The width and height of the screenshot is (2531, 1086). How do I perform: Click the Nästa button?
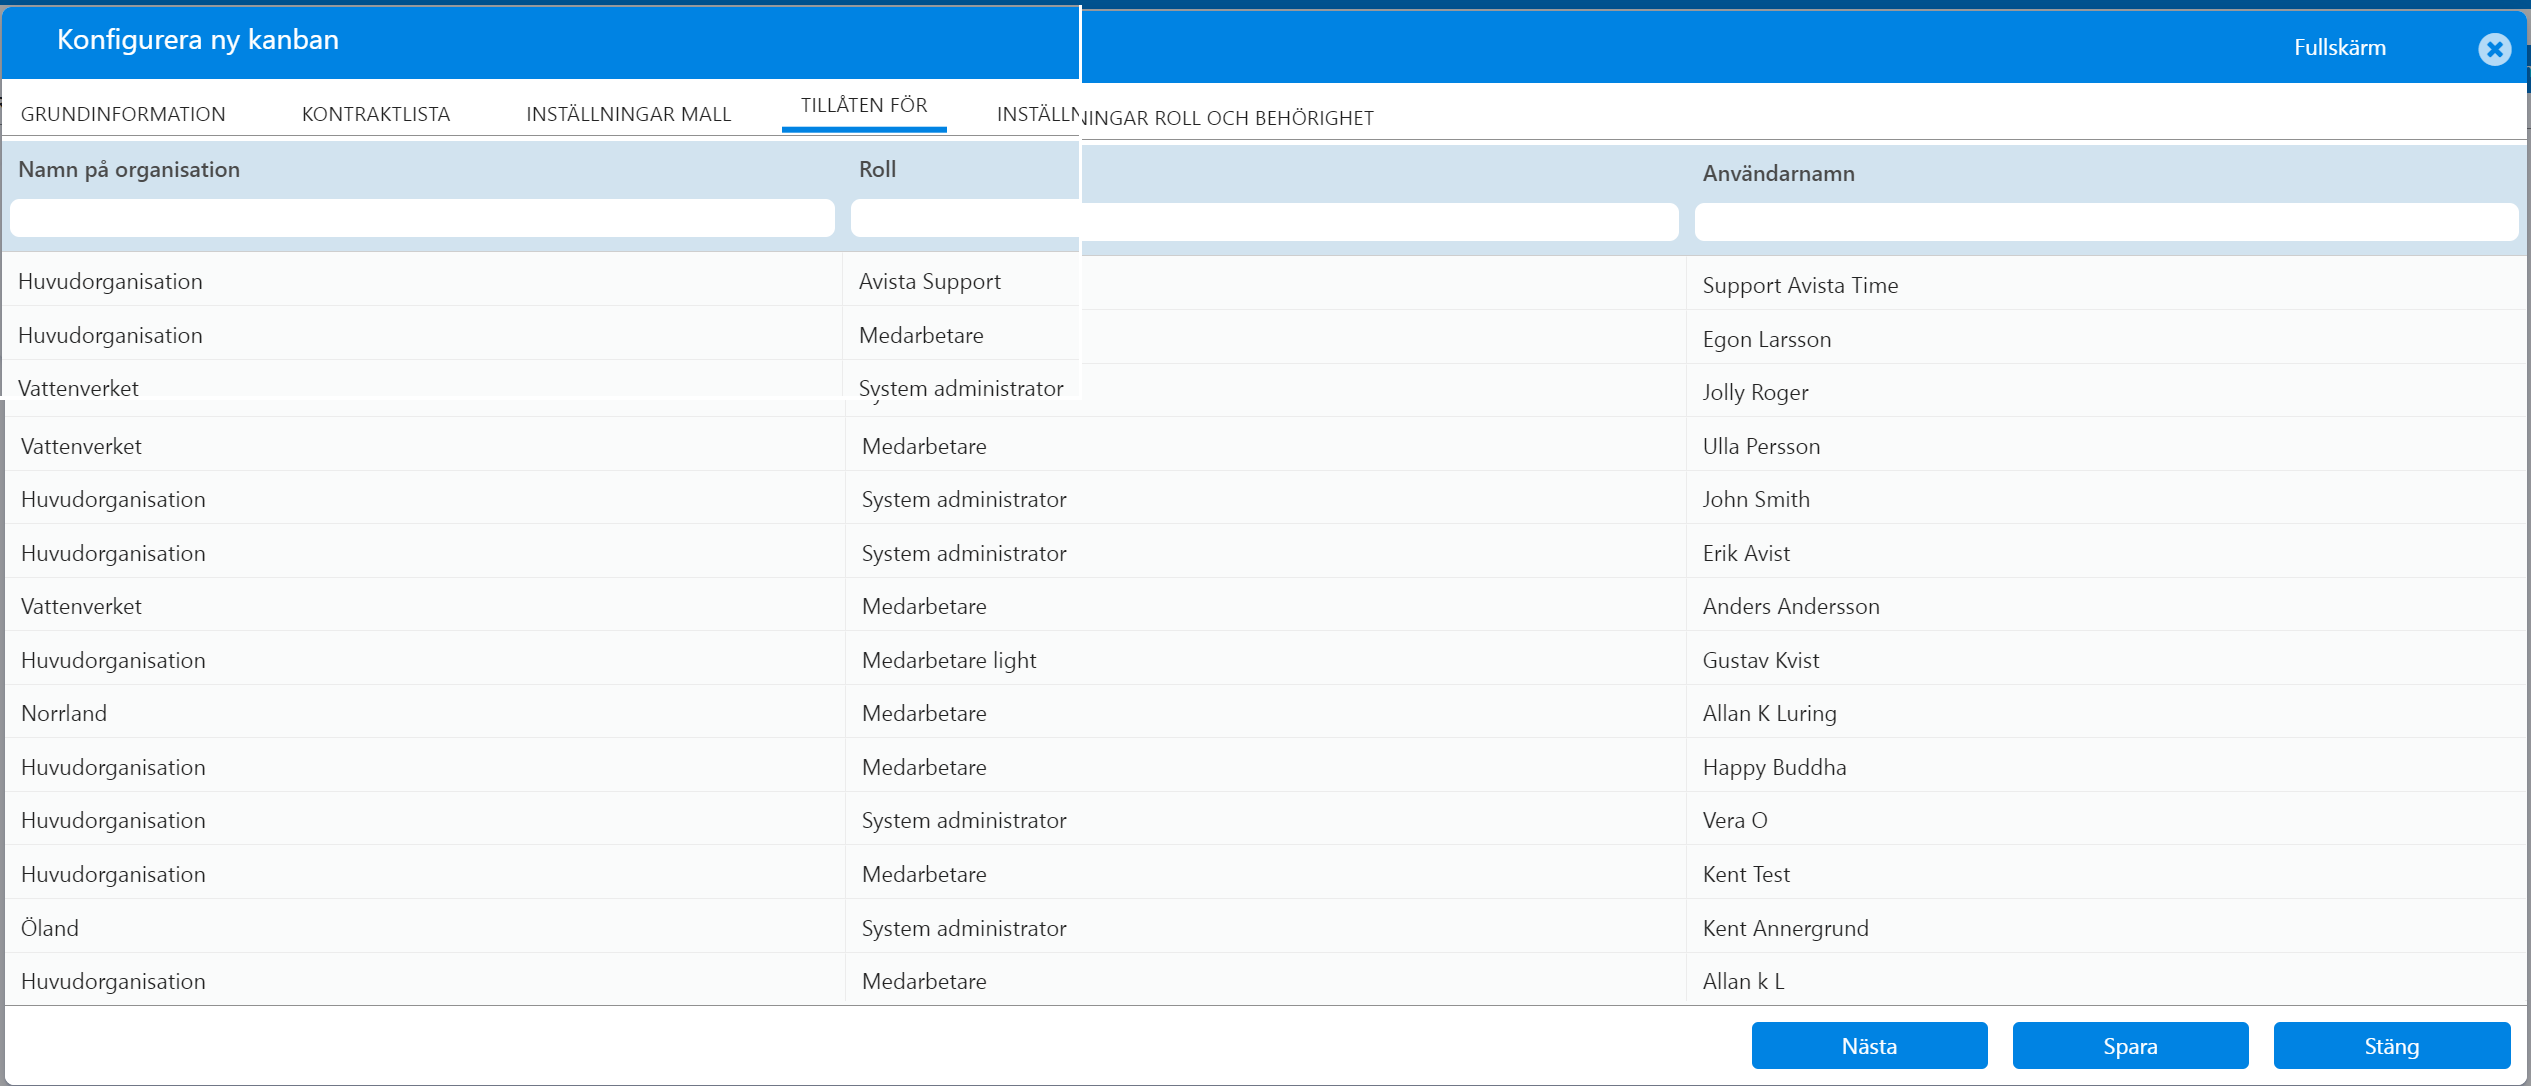point(1869,1046)
